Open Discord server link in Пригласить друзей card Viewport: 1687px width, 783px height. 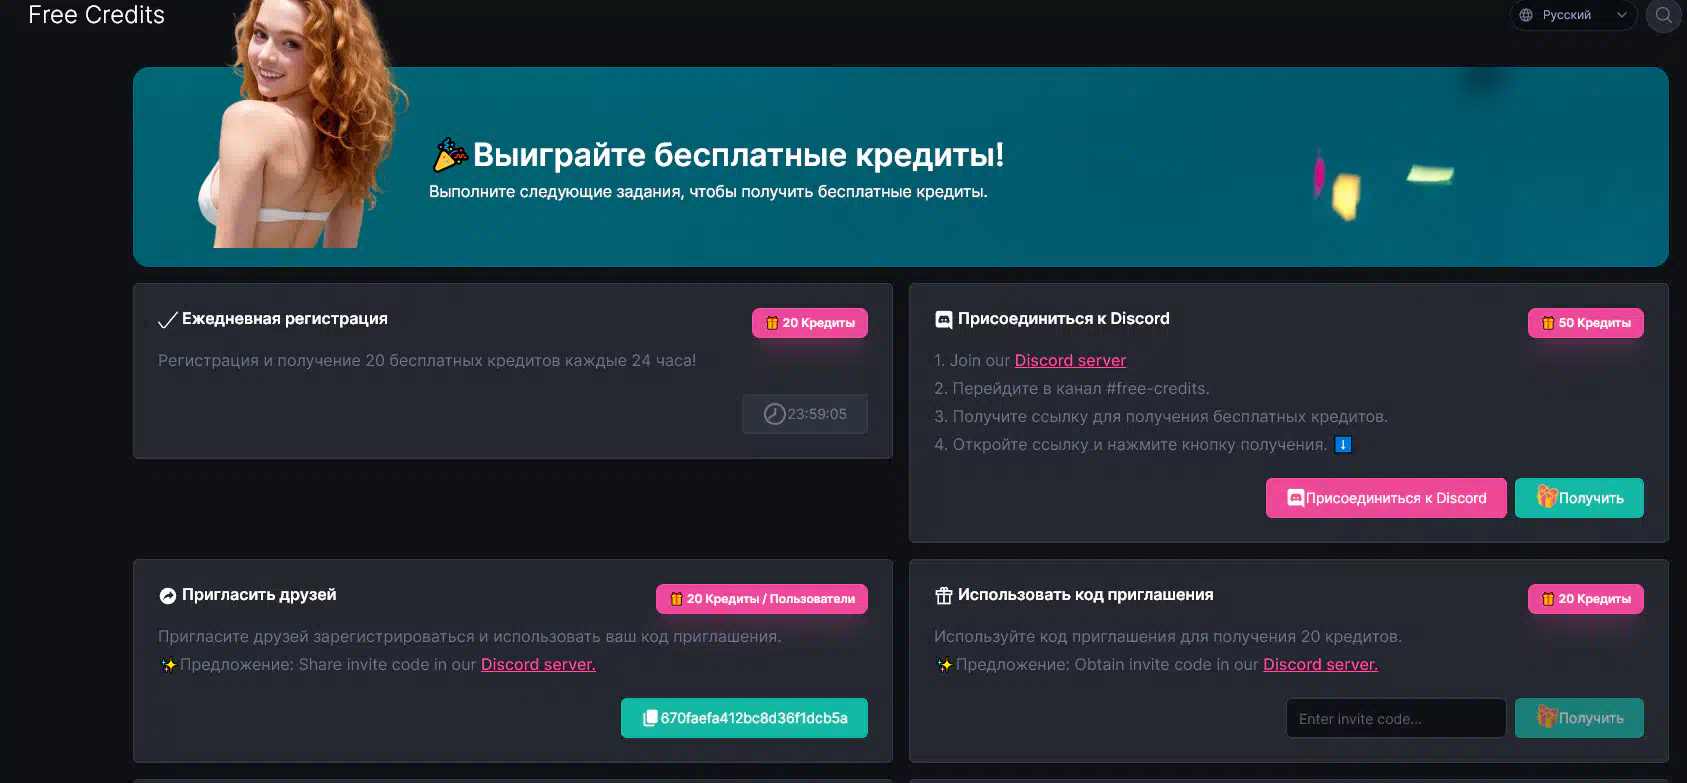click(538, 664)
